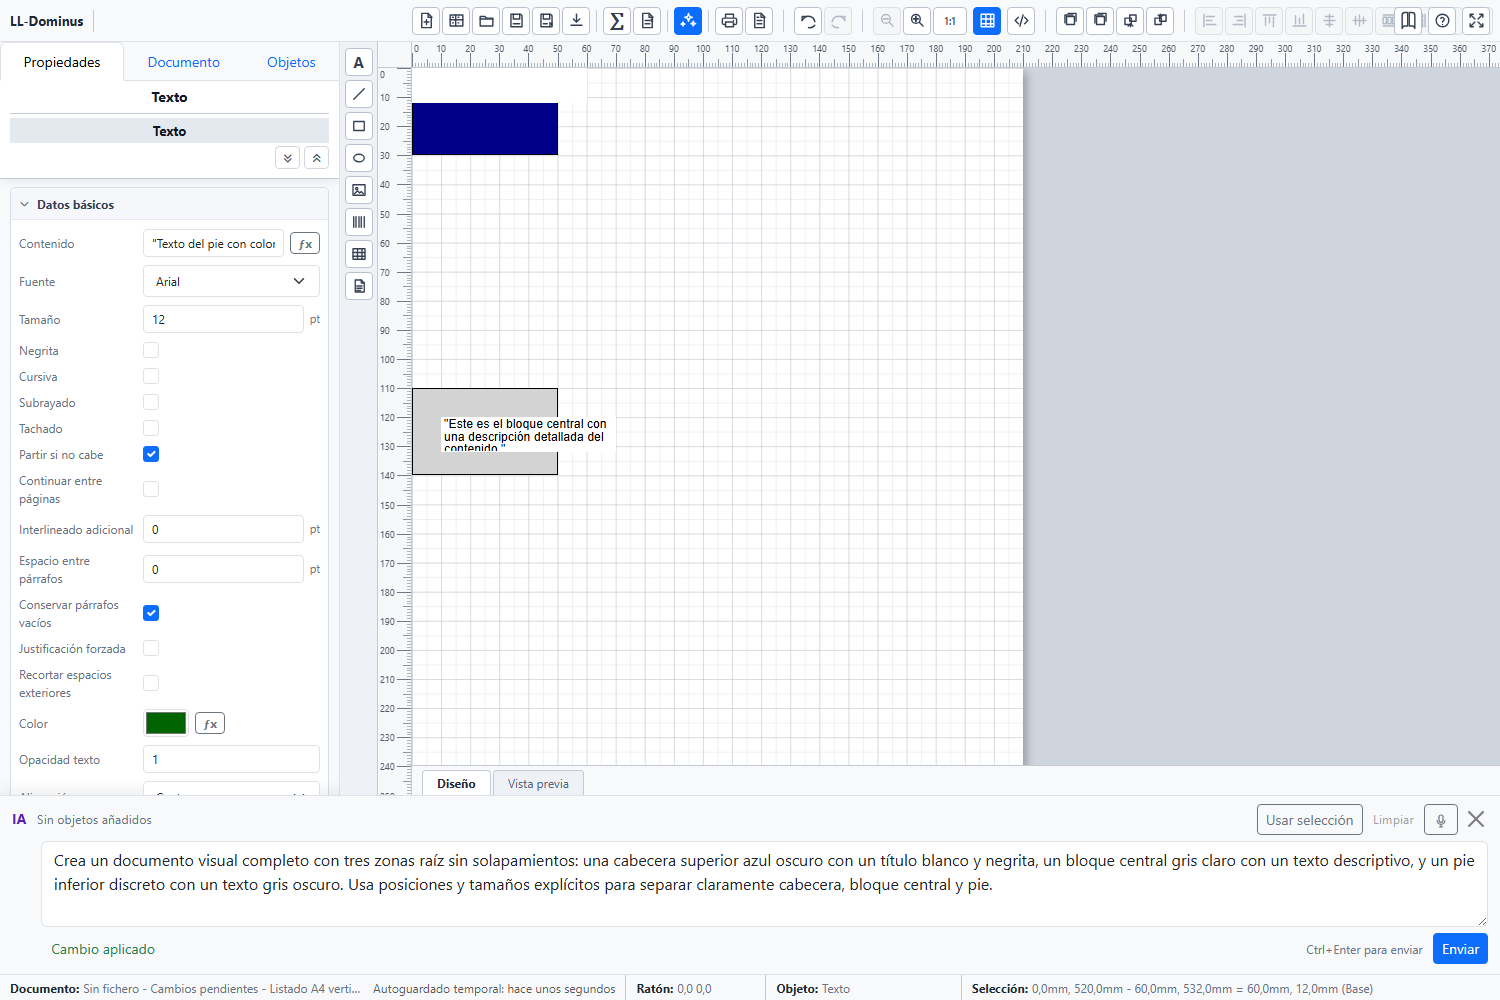Image resolution: width=1500 pixels, height=1000 pixels.
Task: Open the code view with the </> icon
Action: point(1021,20)
